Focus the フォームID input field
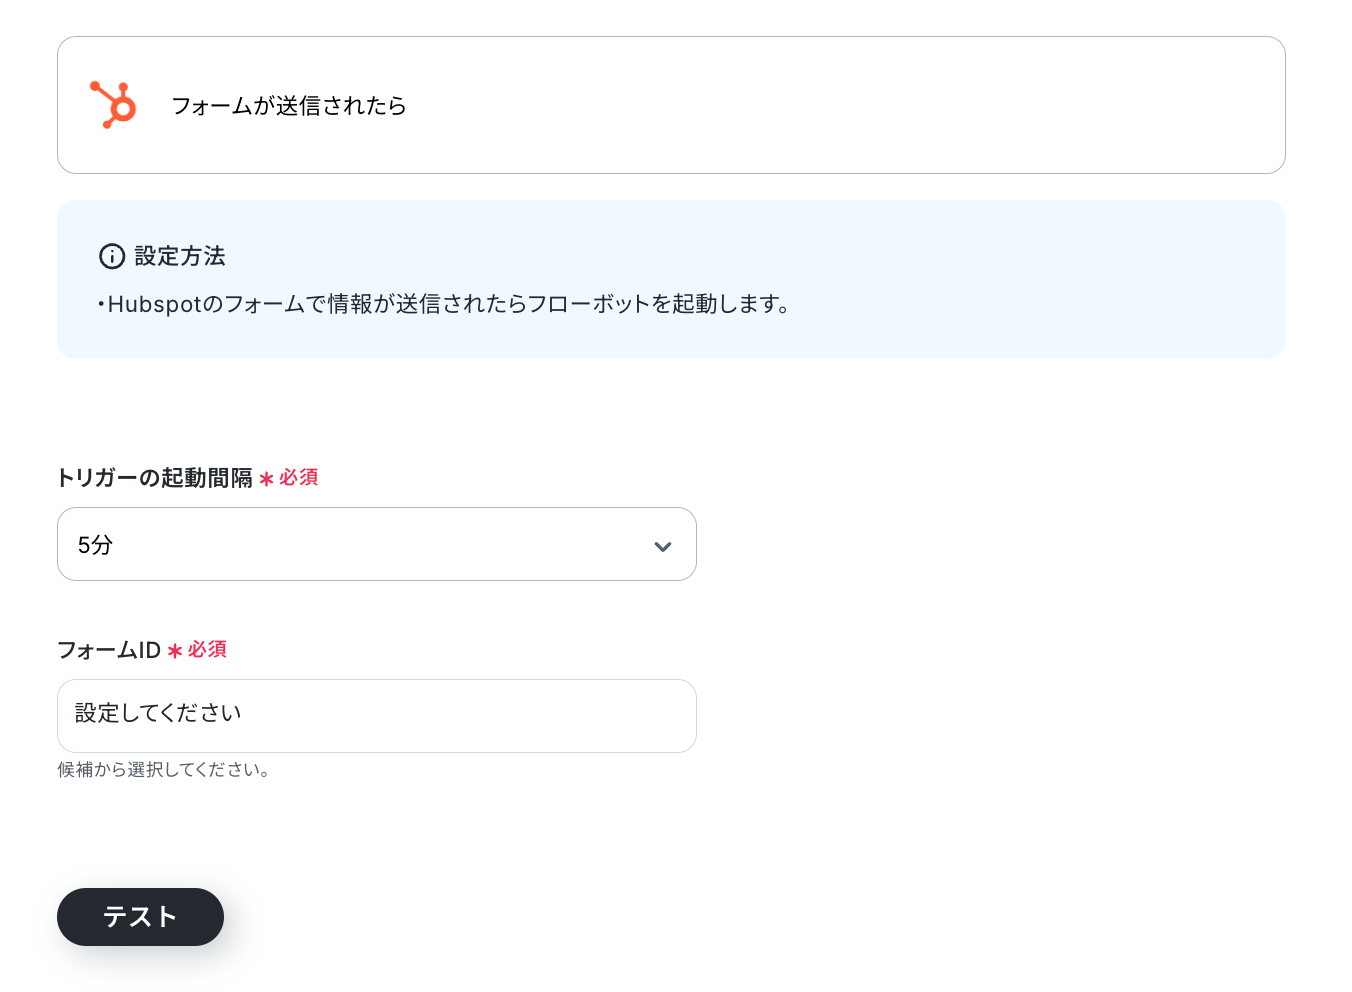Screen dimensions: 1352x992 click(377, 716)
